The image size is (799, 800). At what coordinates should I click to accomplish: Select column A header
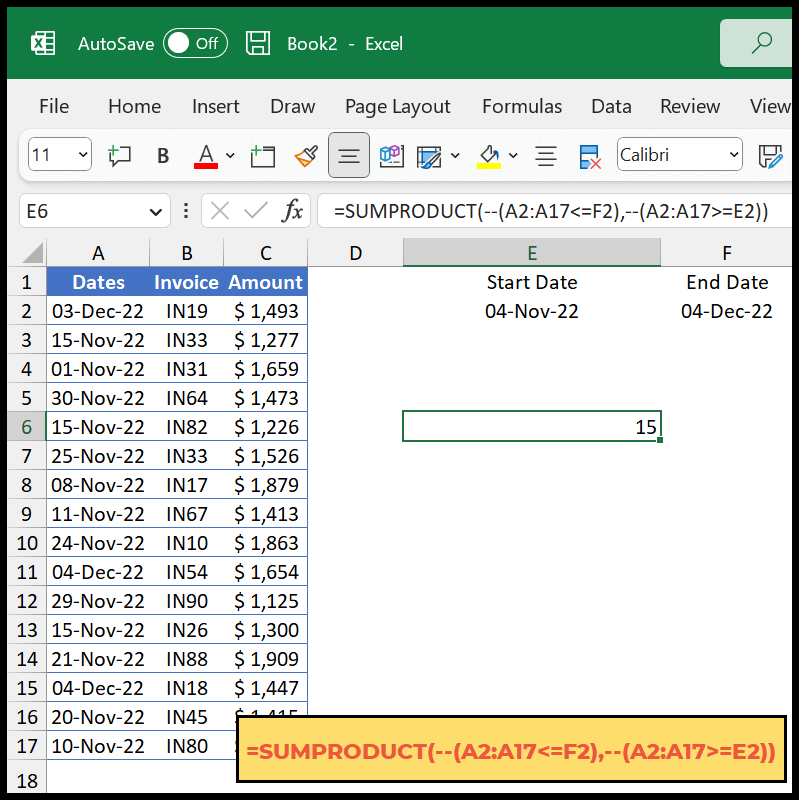98,253
